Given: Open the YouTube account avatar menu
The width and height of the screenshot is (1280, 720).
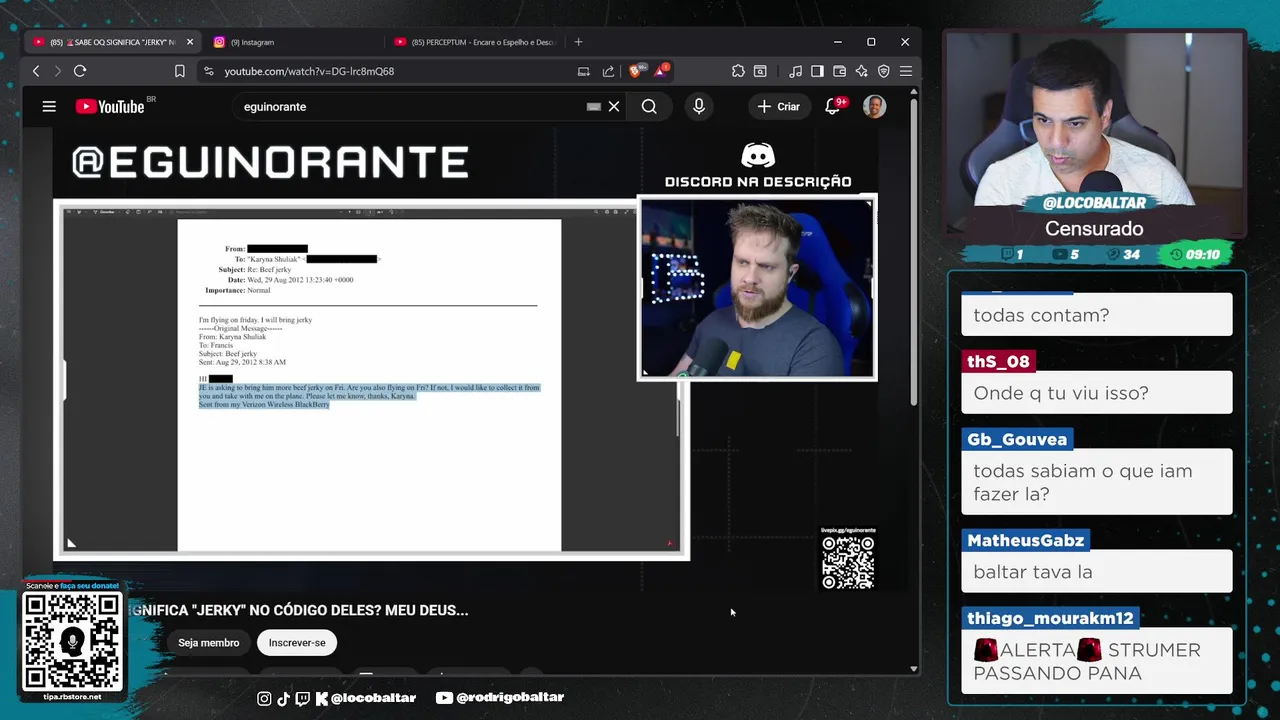Looking at the screenshot, I should click(x=874, y=106).
